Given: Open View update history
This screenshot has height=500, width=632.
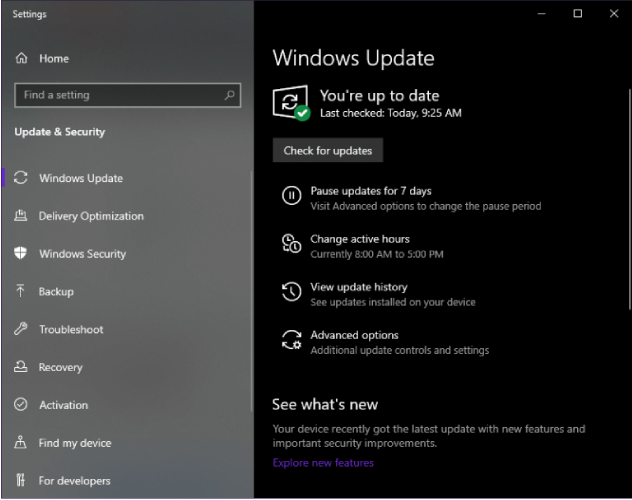Looking at the screenshot, I should click(359, 287).
